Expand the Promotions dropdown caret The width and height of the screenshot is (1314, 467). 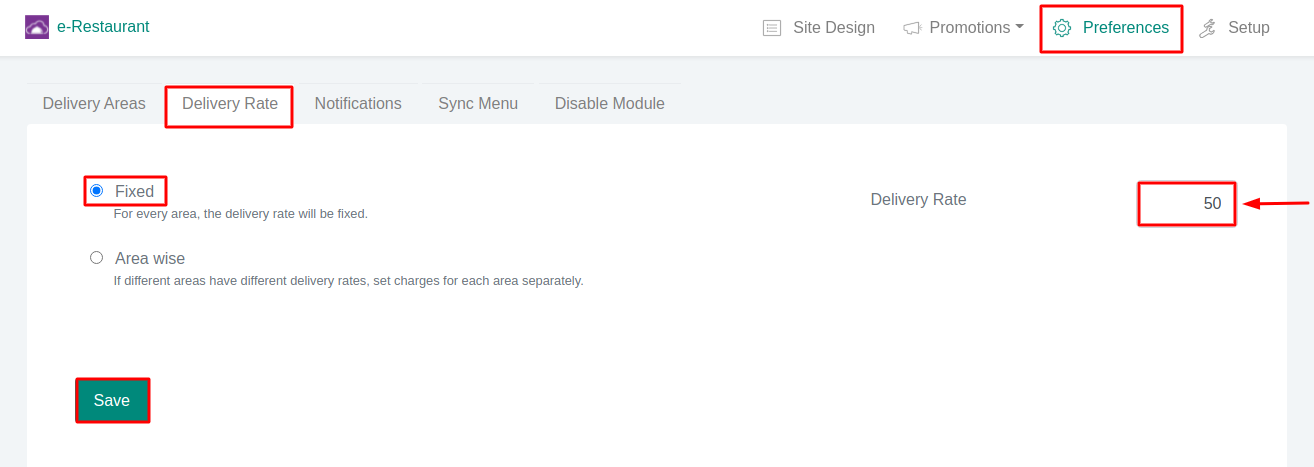[x=1019, y=27]
